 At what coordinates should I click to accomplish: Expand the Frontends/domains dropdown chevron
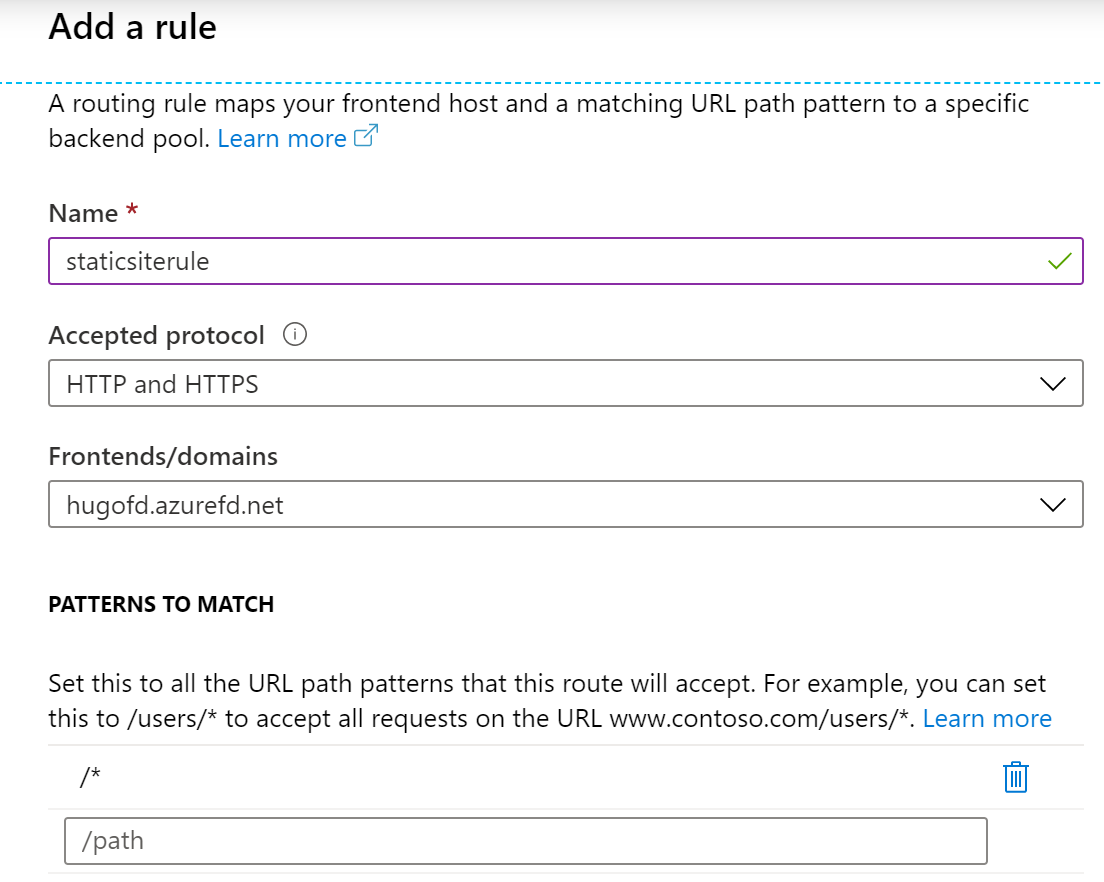click(x=1053, y=505)
